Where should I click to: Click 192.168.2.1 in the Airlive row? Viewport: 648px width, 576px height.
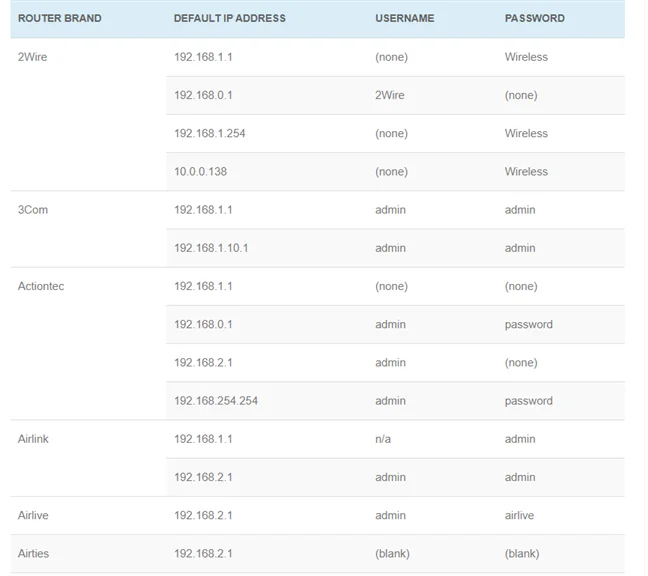click(203, 515)
